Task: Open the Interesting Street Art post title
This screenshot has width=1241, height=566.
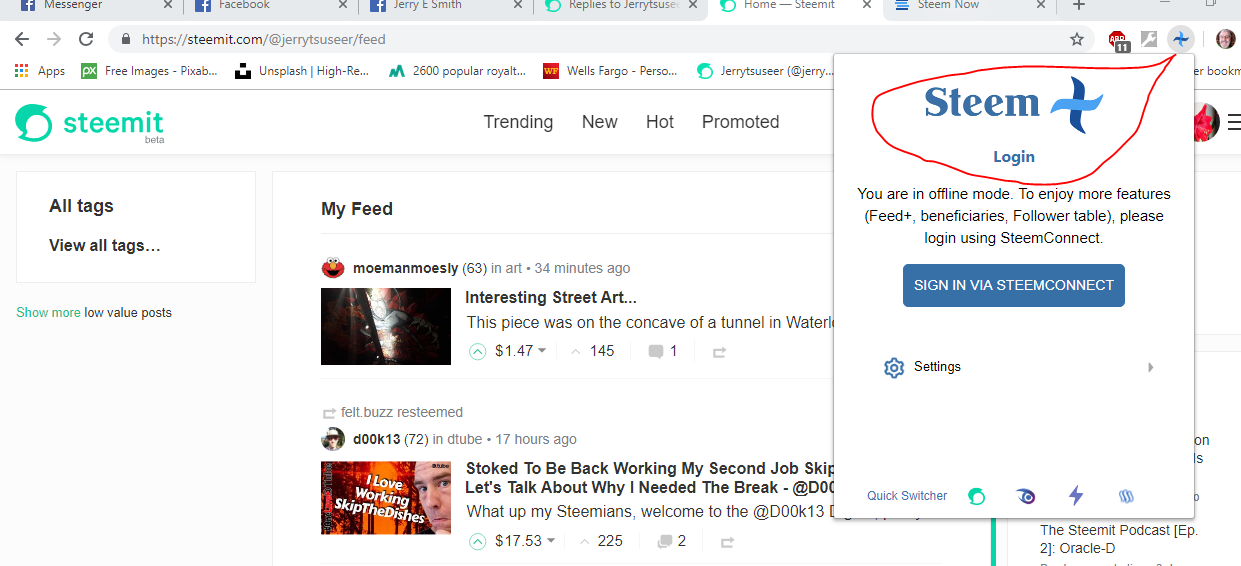Action: [551, 298]
